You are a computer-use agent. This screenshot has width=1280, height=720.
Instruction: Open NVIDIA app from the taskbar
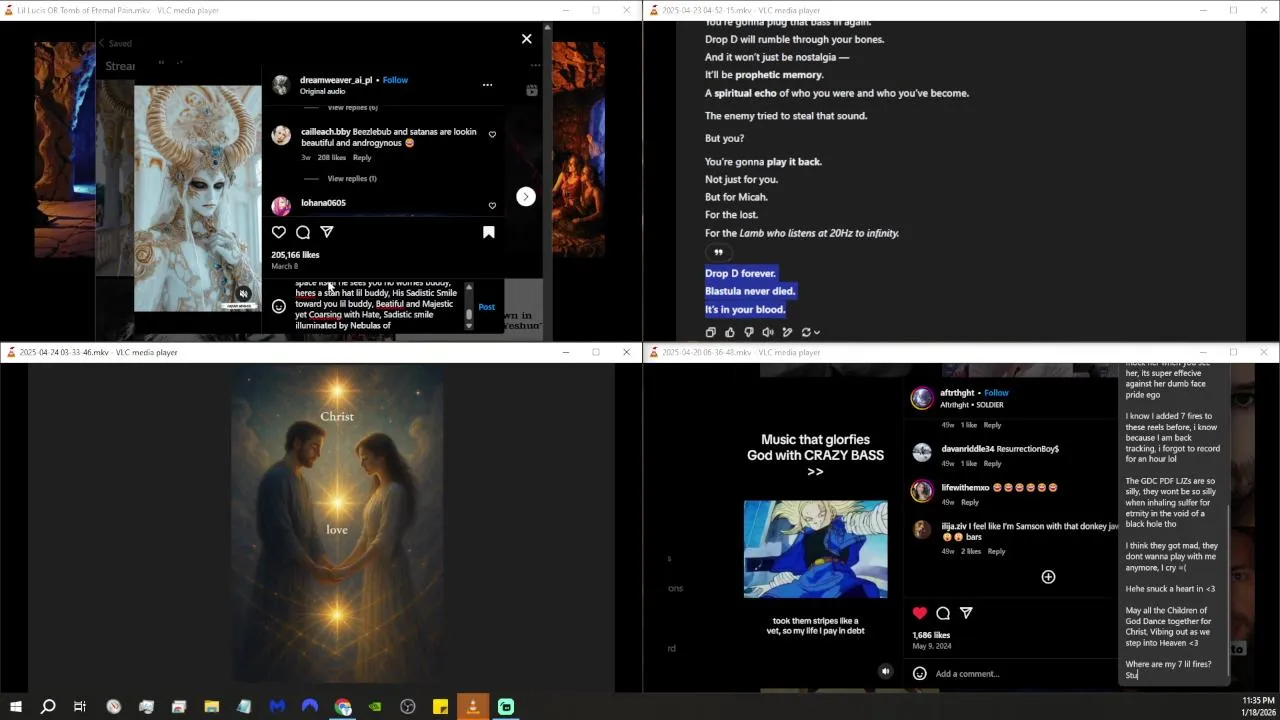point(375,707)
